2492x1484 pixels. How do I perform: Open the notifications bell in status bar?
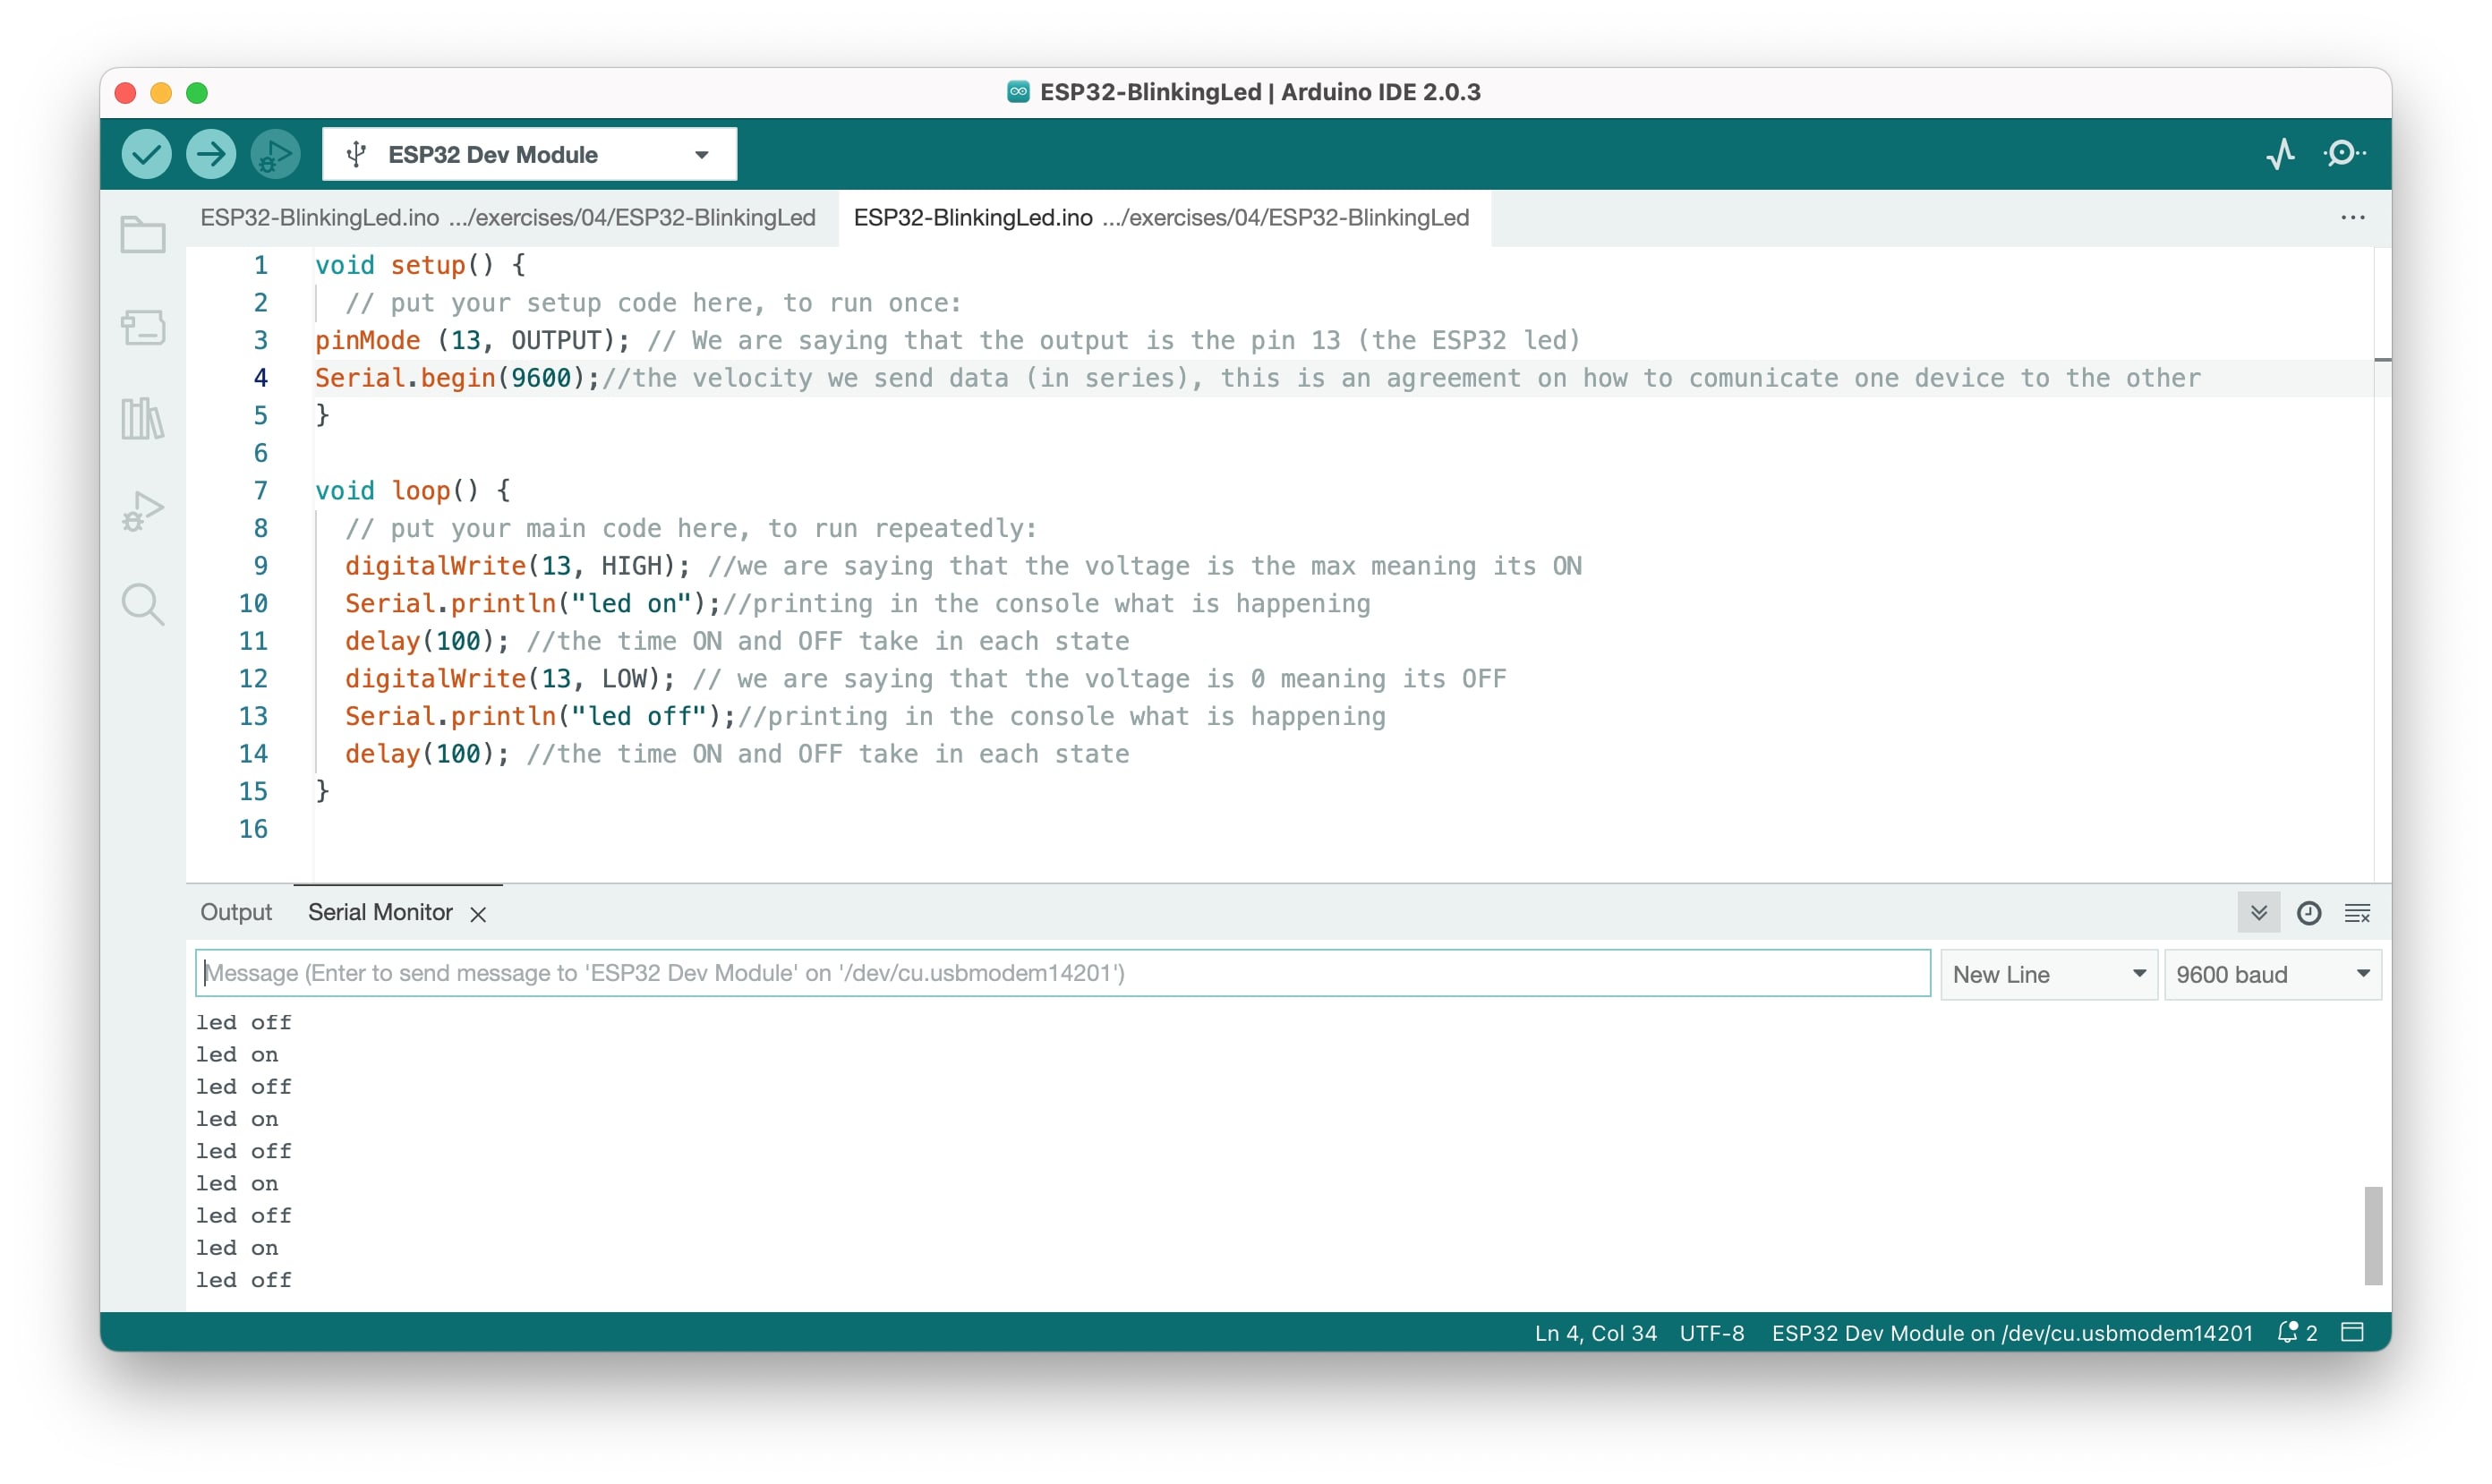tap(2297, 1332)
